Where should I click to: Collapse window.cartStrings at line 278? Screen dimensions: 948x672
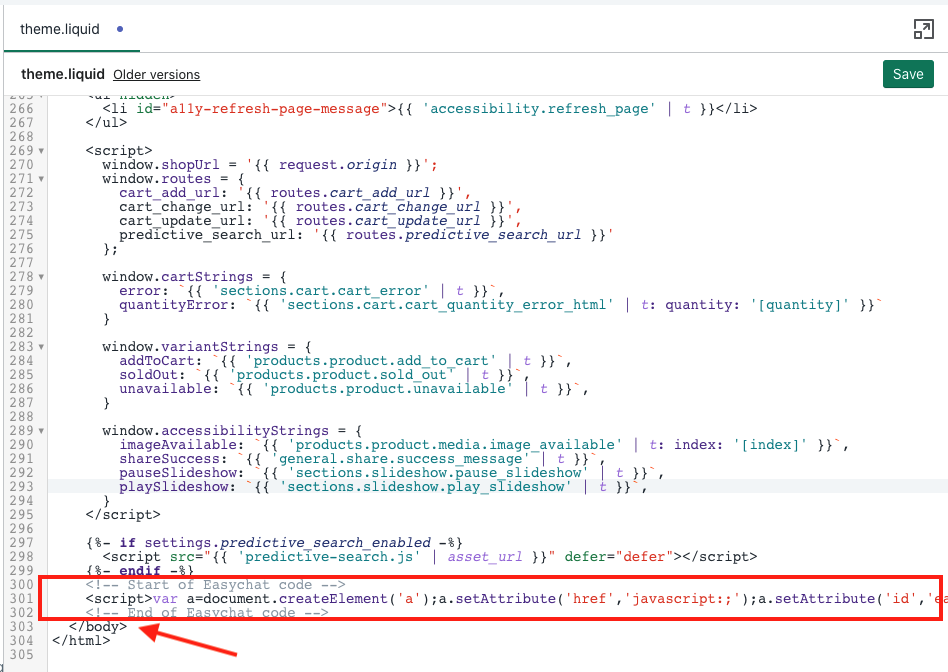pyautogui.click(x=41, y=277)
